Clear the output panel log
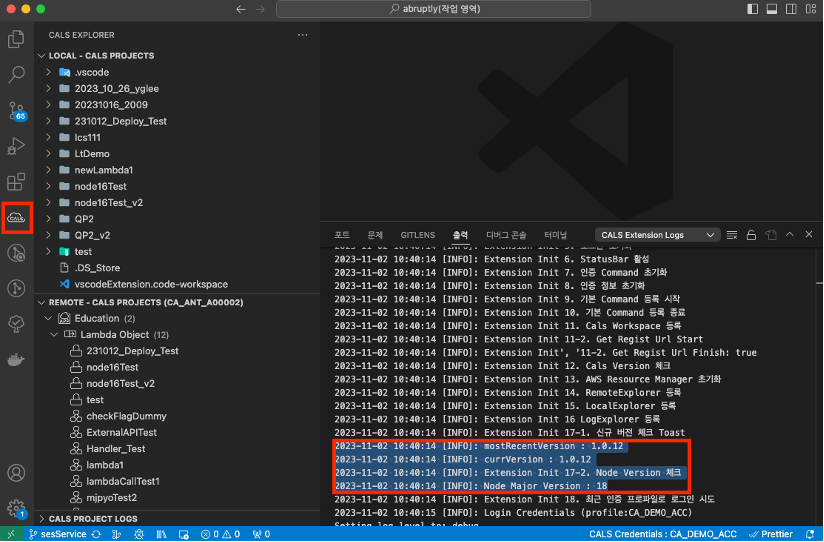The width and height of the screenshot is (824, 542). pyautogui.click(x=732, y=235)
